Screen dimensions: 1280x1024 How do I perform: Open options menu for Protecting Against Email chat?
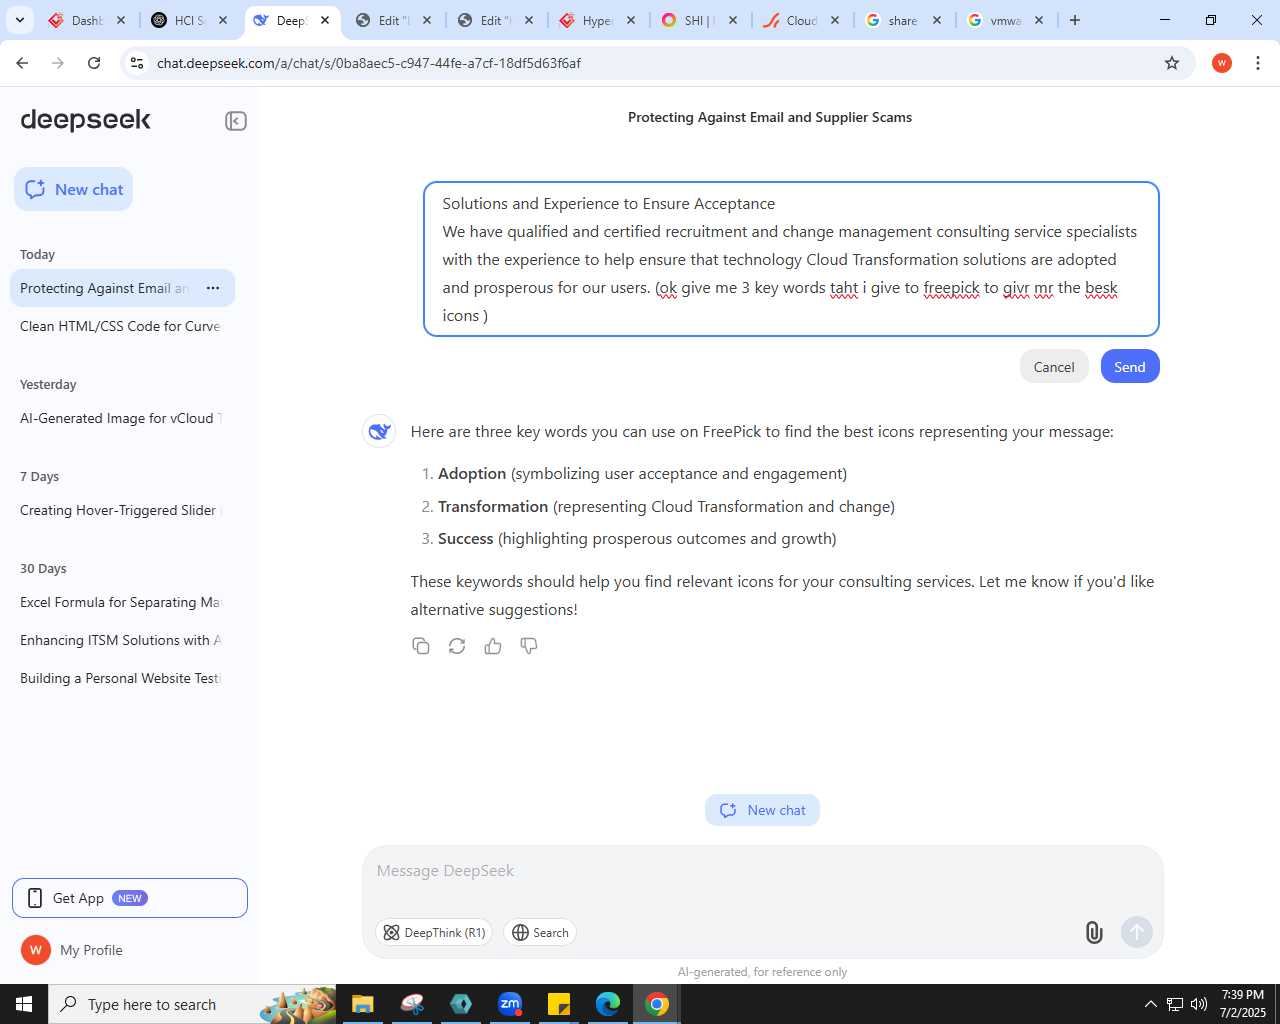213,288
